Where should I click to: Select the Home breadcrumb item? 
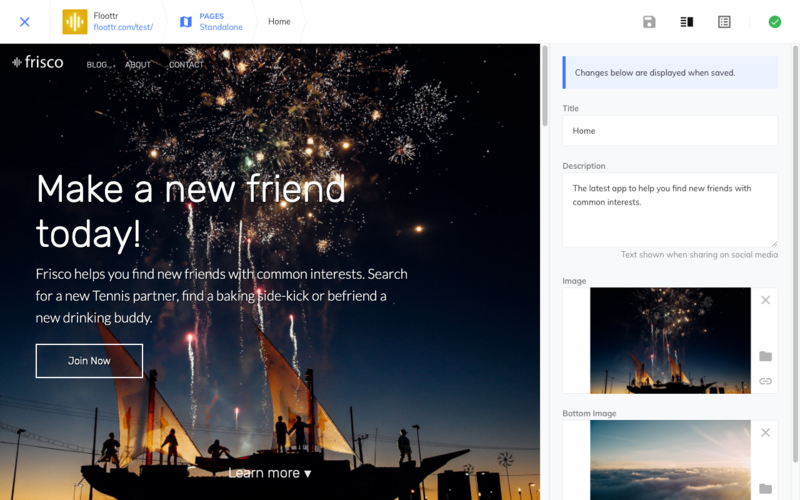coord(279,22)
